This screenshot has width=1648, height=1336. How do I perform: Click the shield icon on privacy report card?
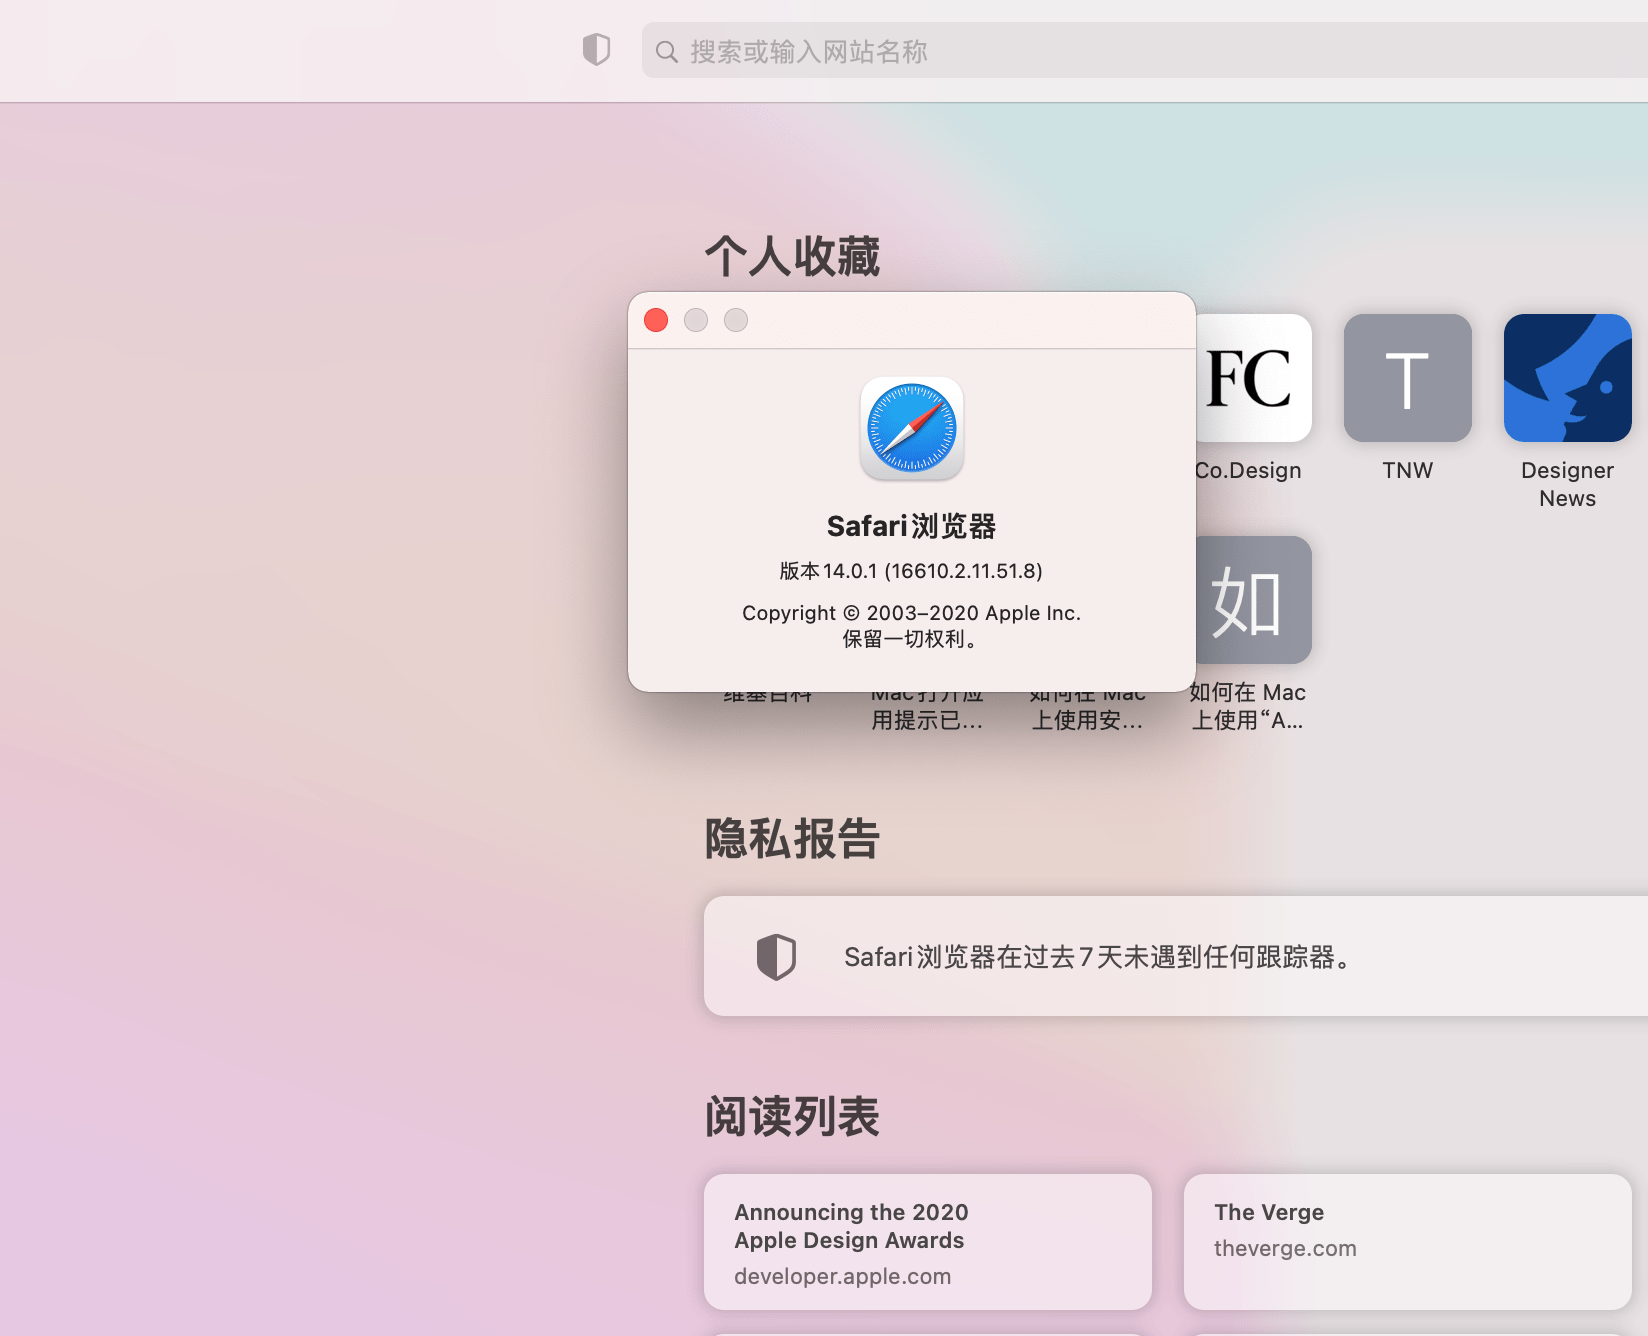point(778,956)
